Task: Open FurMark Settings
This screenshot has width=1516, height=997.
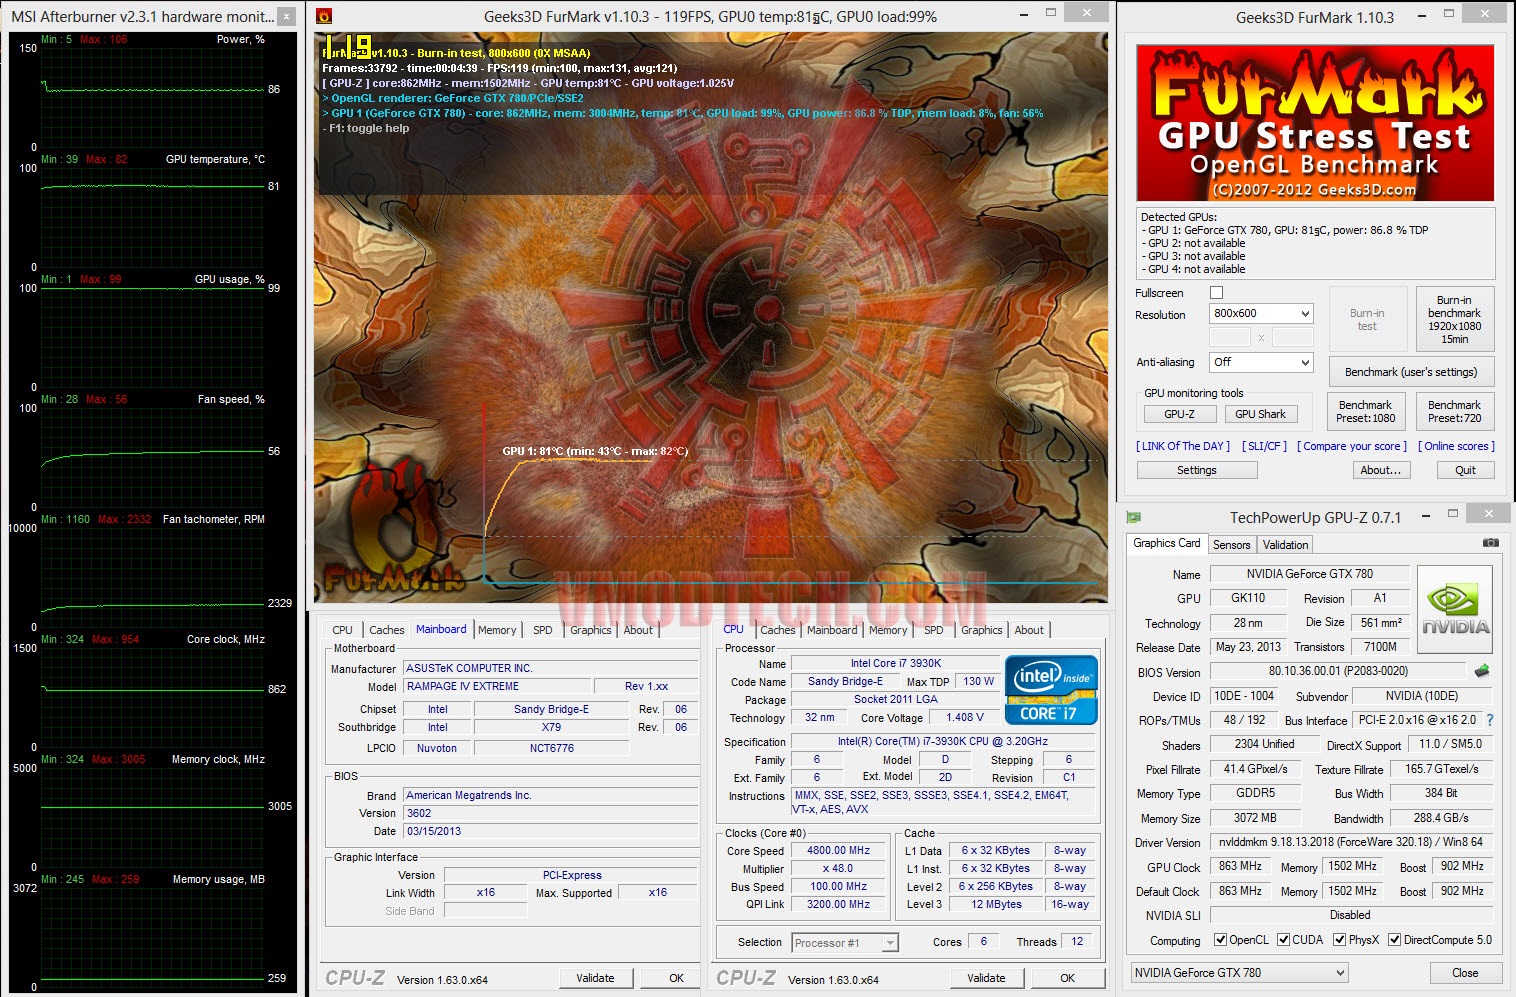Action: 1197,470
